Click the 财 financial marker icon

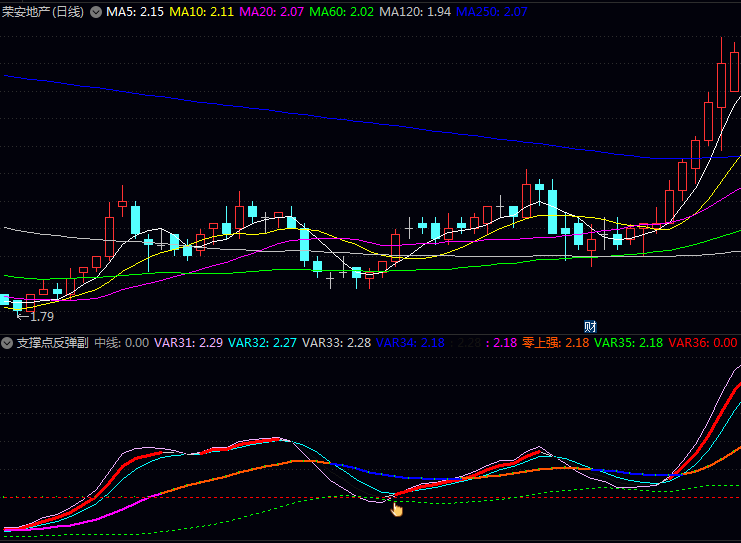pyautogui.click(x=590, y=327)
